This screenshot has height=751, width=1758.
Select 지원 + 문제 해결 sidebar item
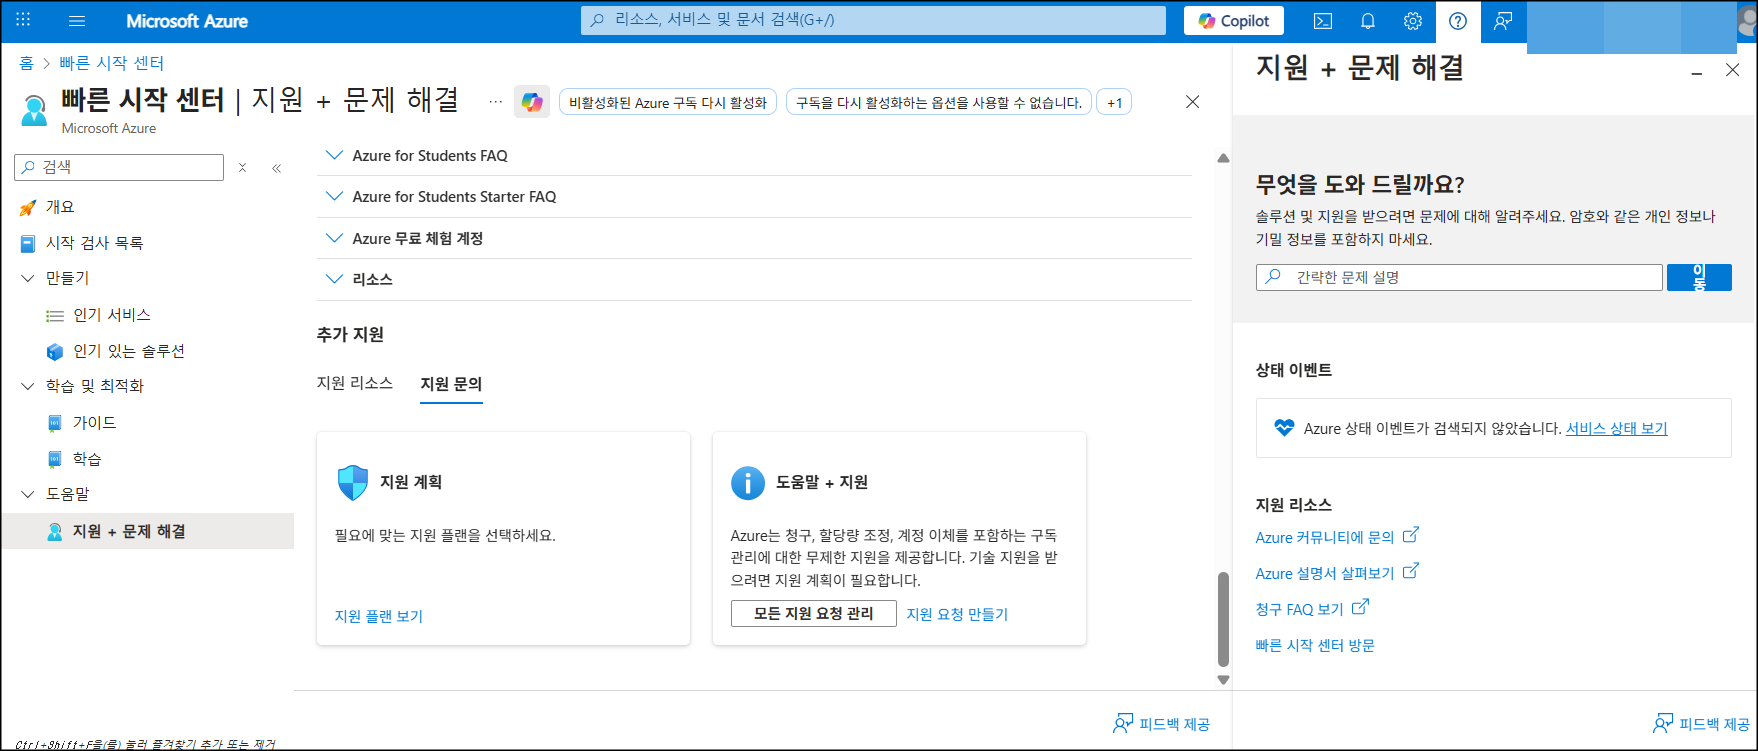click(x=148, y=531)
